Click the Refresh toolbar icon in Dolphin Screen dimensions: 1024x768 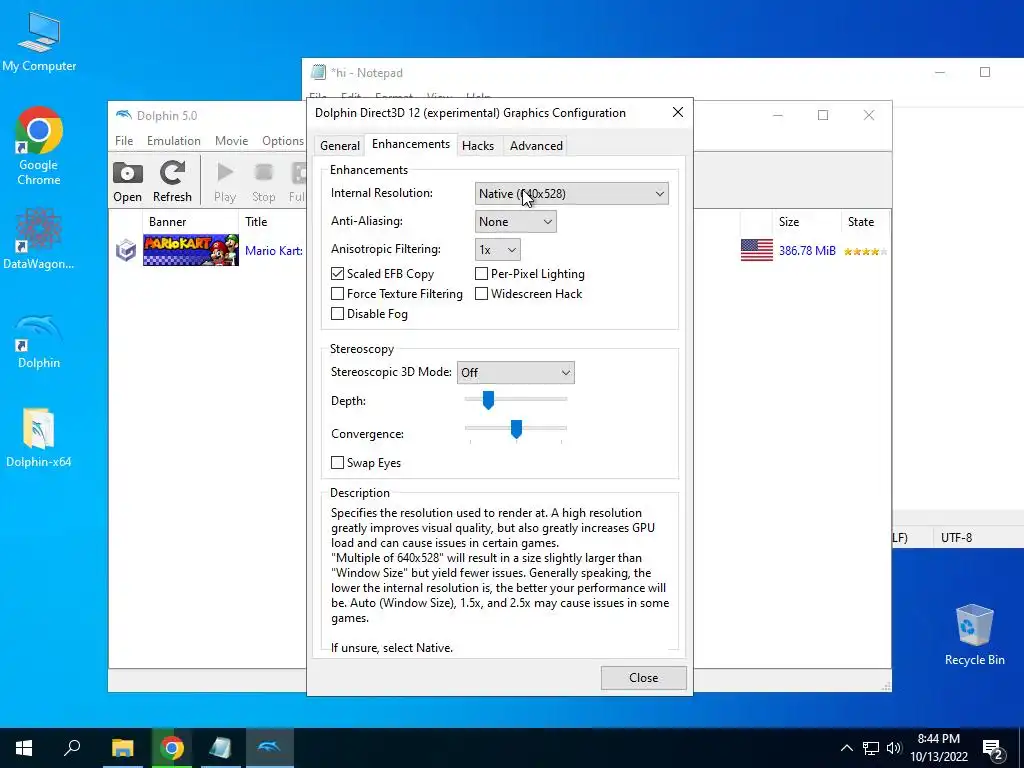(x=172, y=182)
